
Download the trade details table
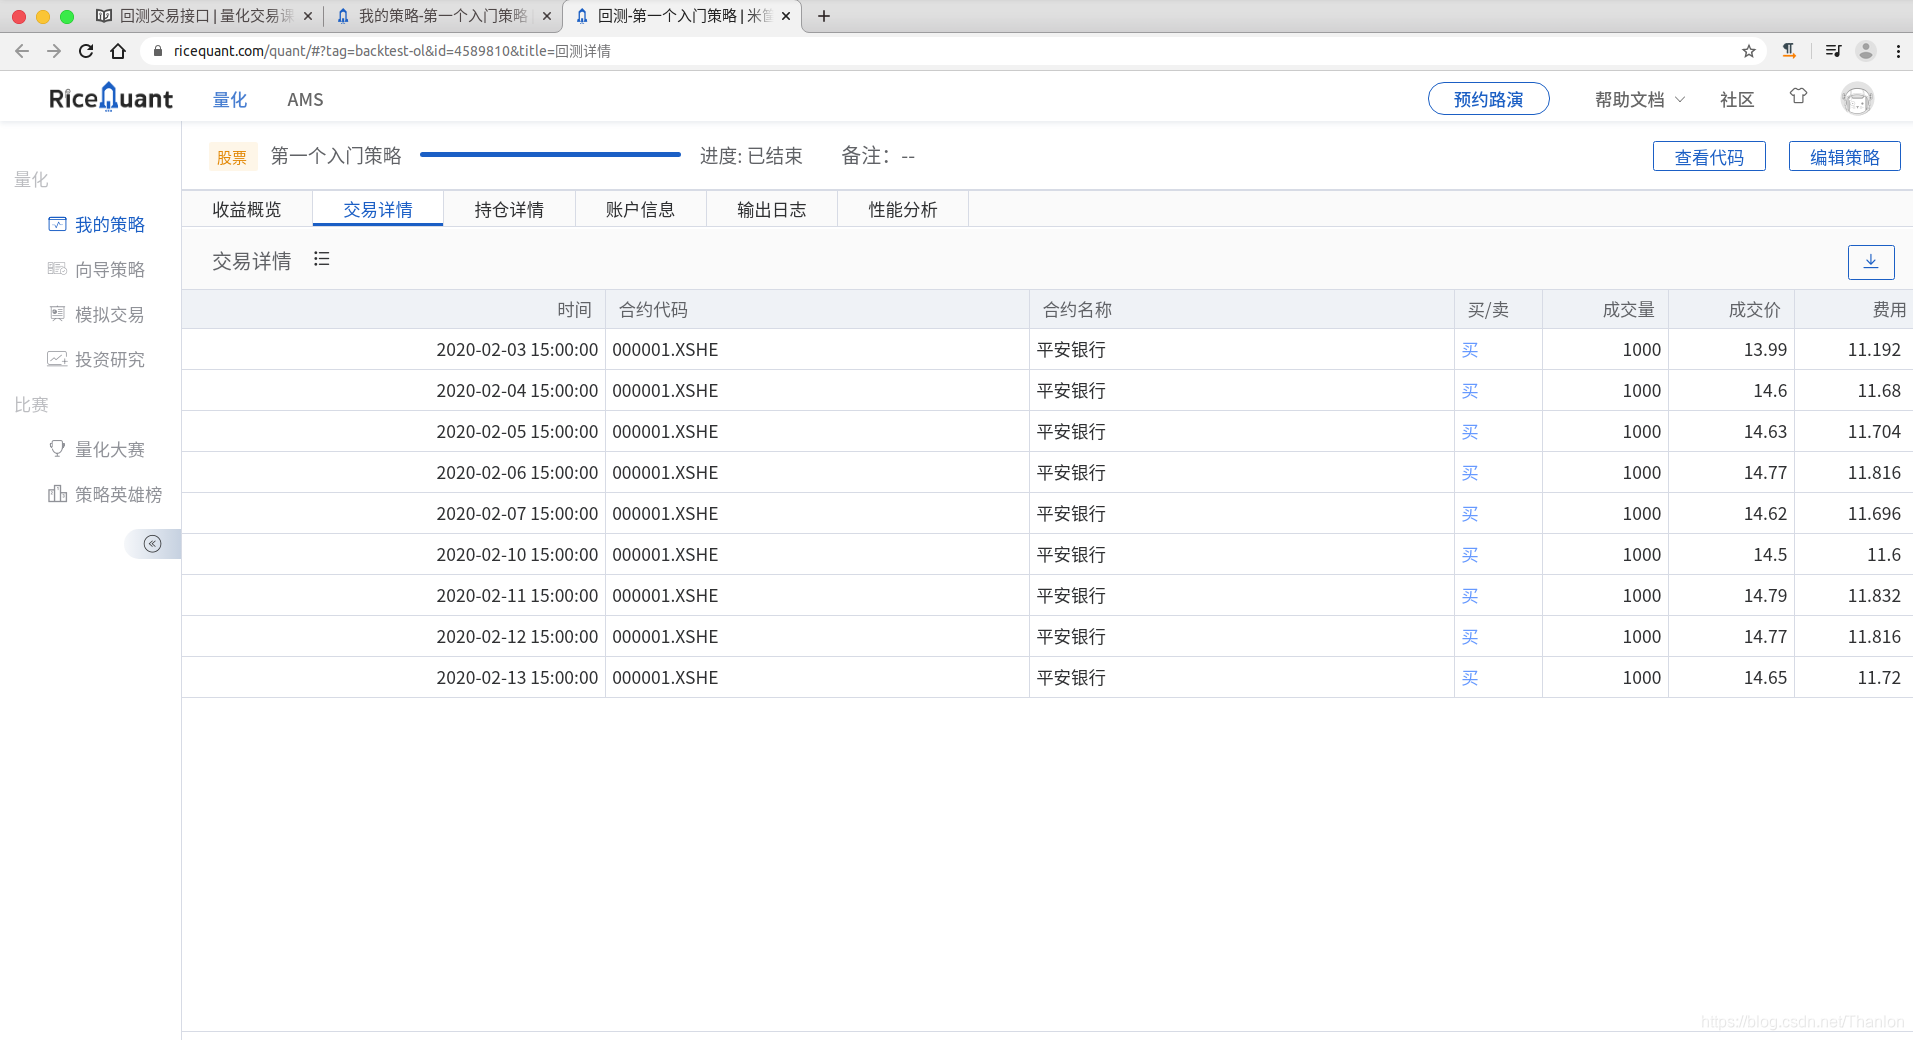[1870, 262]
